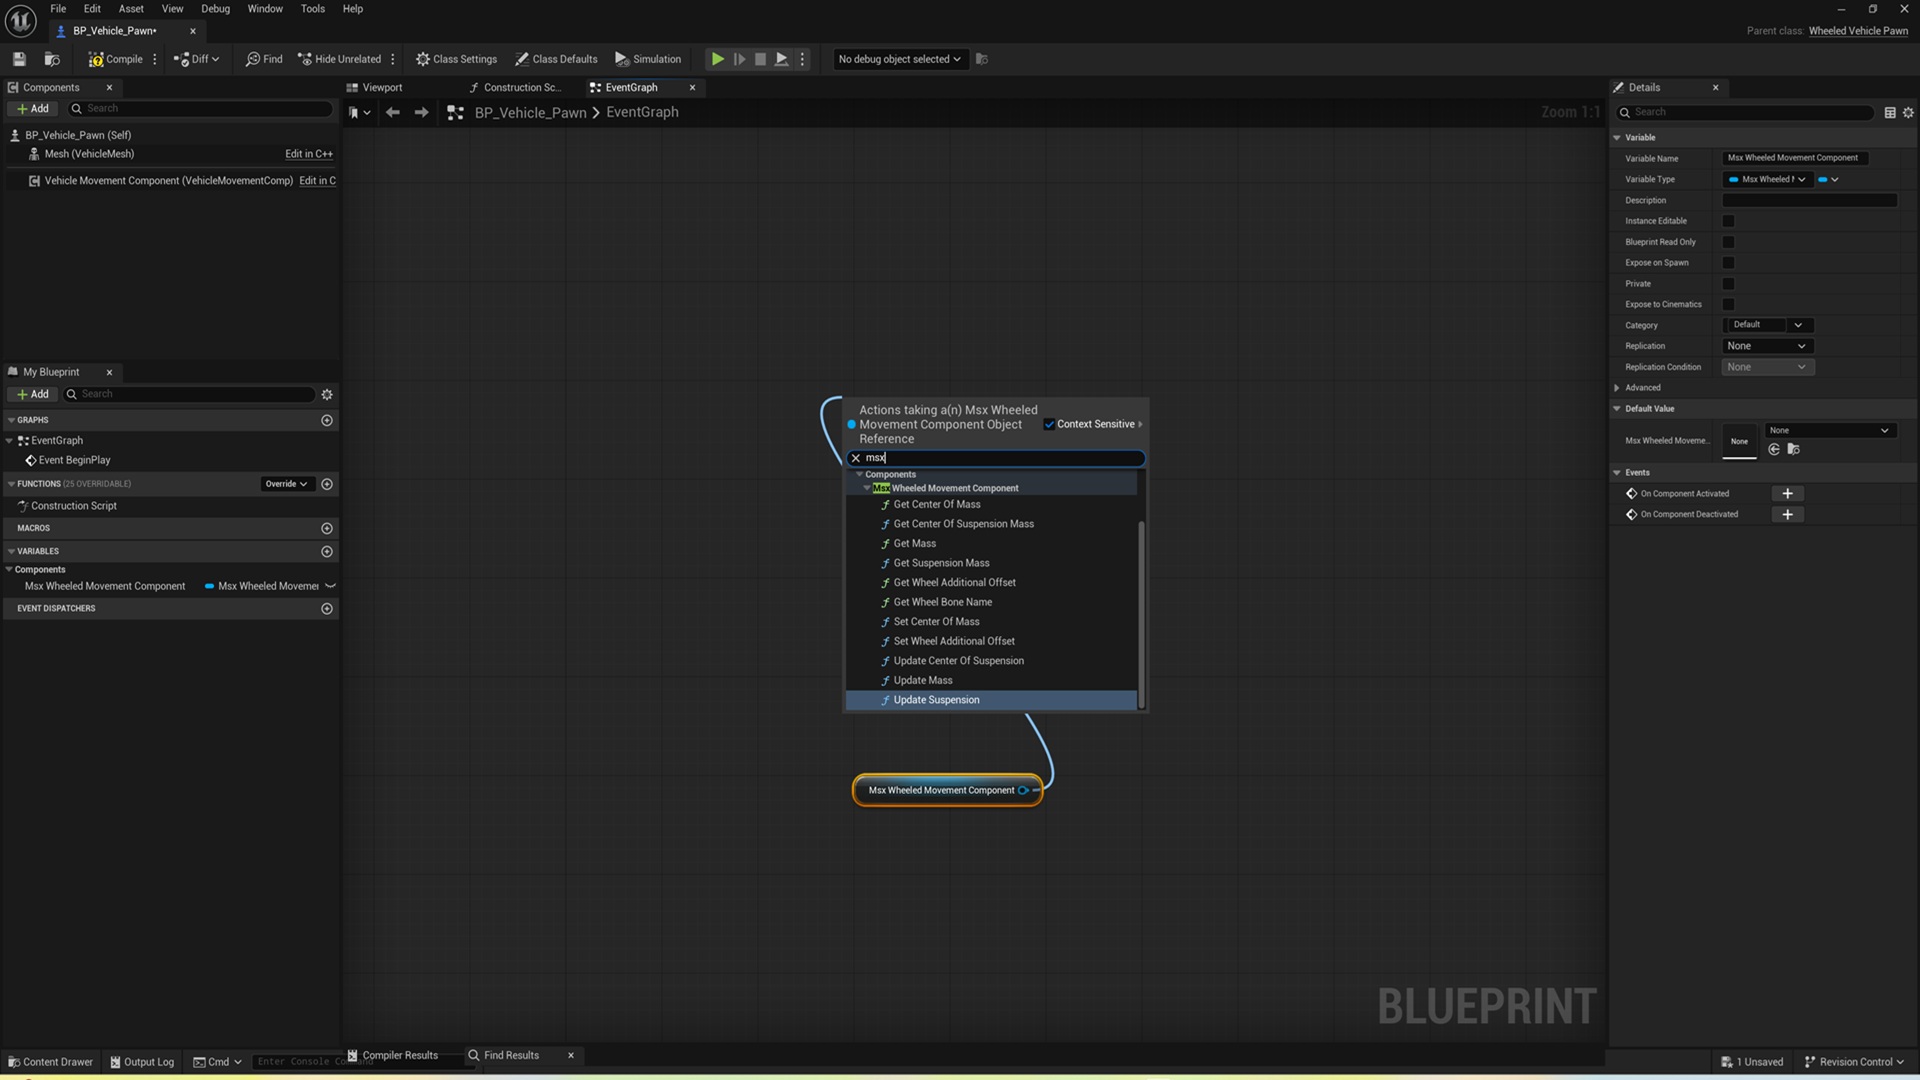Open the File menu
The width and height of the screenshot is (1920, 1080).
(58, 9)
